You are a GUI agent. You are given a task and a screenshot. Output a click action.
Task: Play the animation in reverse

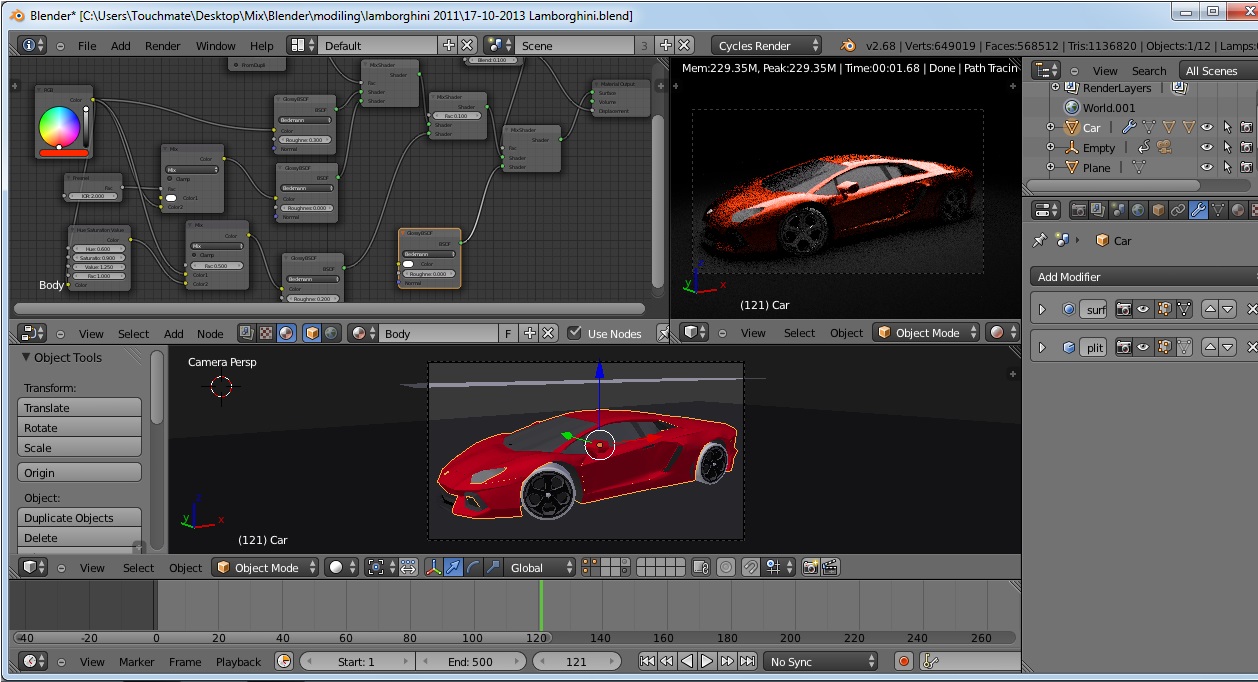click(x=687, y=661)
